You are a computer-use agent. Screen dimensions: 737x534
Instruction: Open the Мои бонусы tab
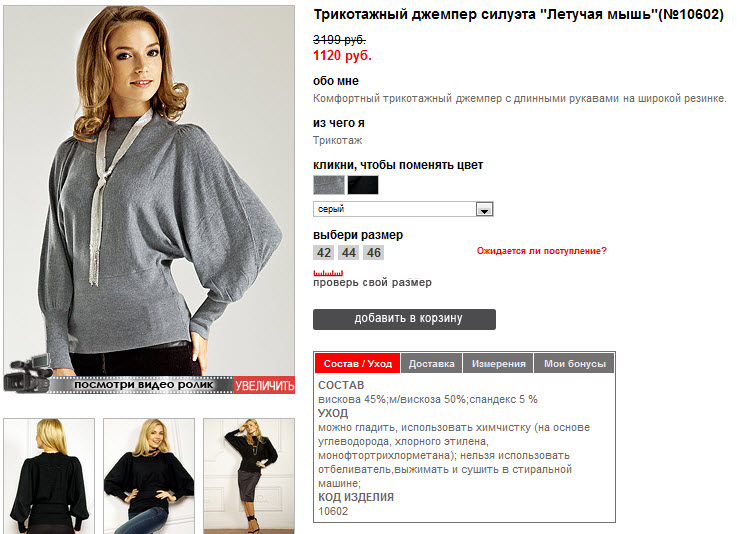(574, 364)
